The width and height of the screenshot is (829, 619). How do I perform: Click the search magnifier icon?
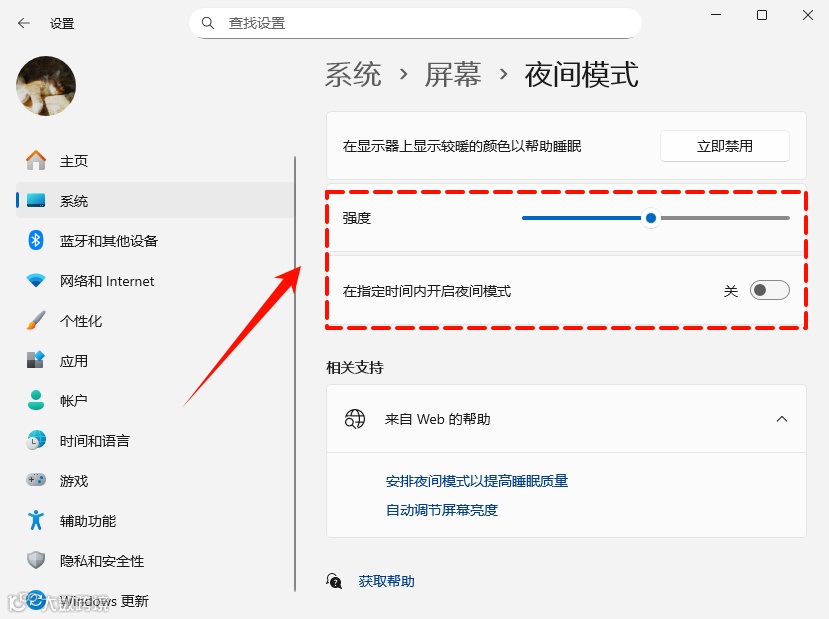coord(208,23)
